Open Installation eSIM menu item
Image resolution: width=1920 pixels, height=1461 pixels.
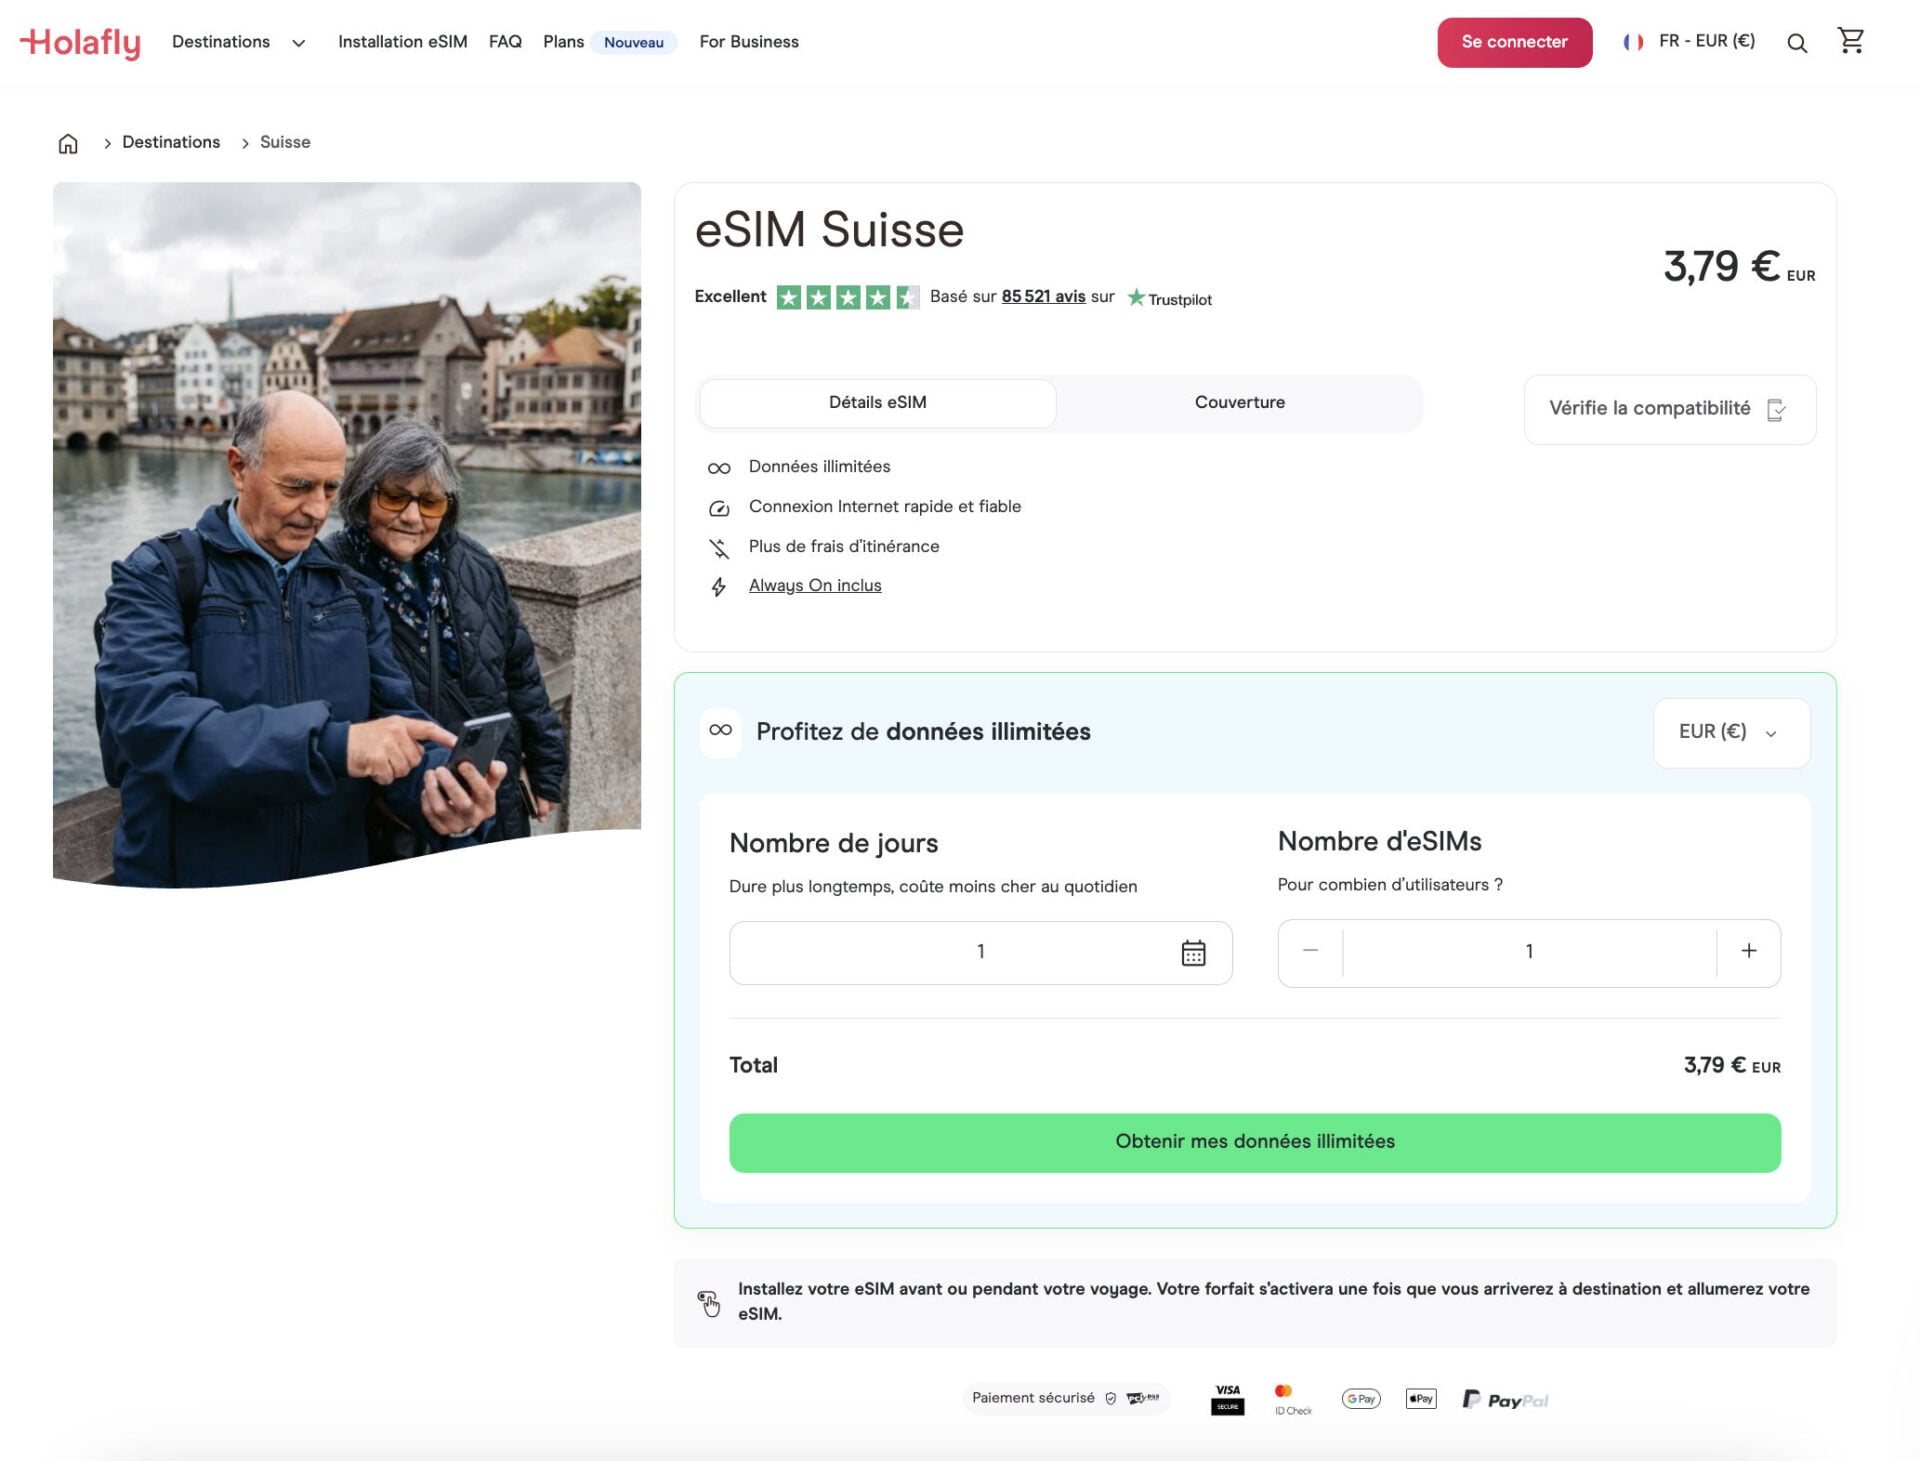coord(402,42)
